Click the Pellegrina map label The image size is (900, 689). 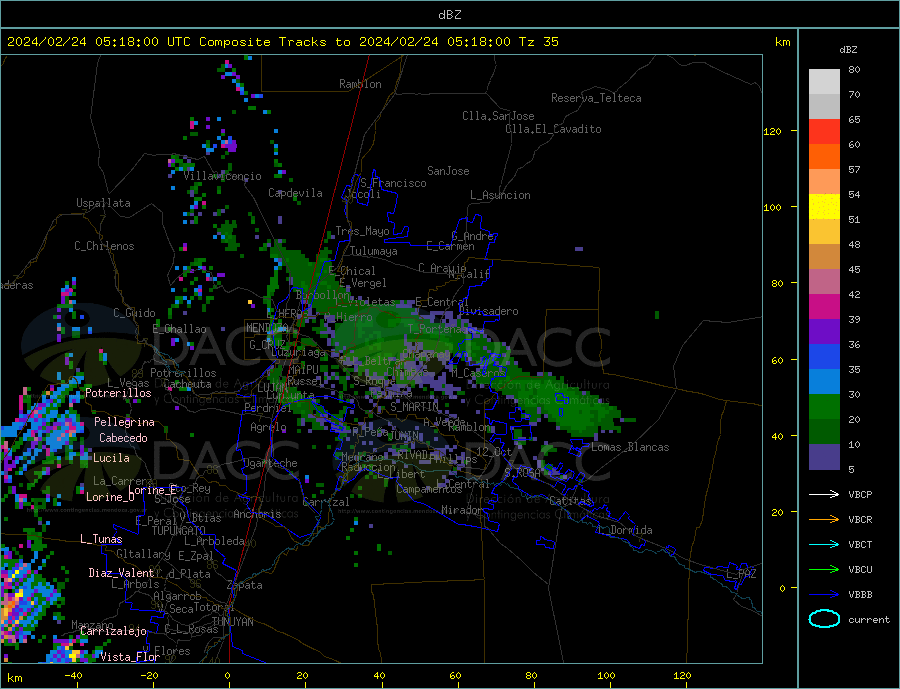124,422
